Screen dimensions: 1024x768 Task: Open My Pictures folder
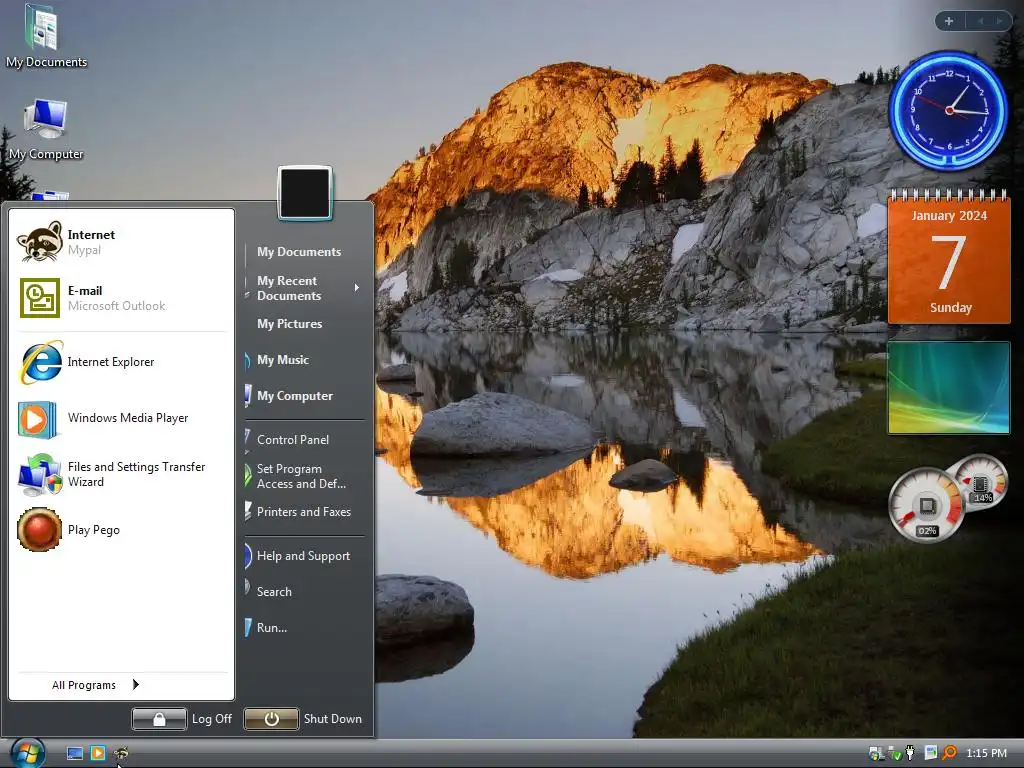click(289, 323)
